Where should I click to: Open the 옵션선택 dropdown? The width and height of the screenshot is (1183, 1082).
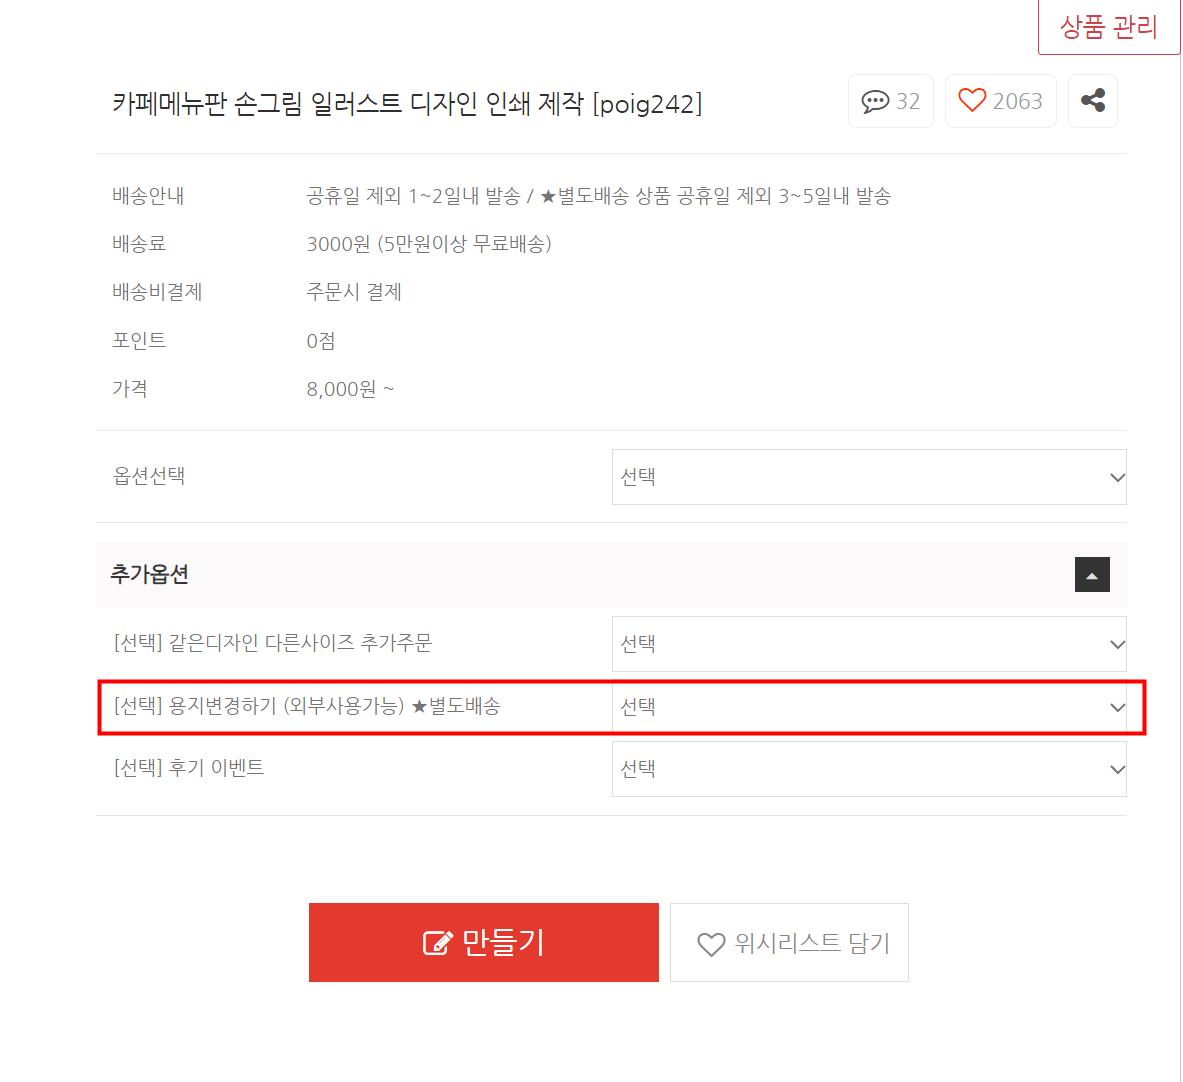pos(869,477)
